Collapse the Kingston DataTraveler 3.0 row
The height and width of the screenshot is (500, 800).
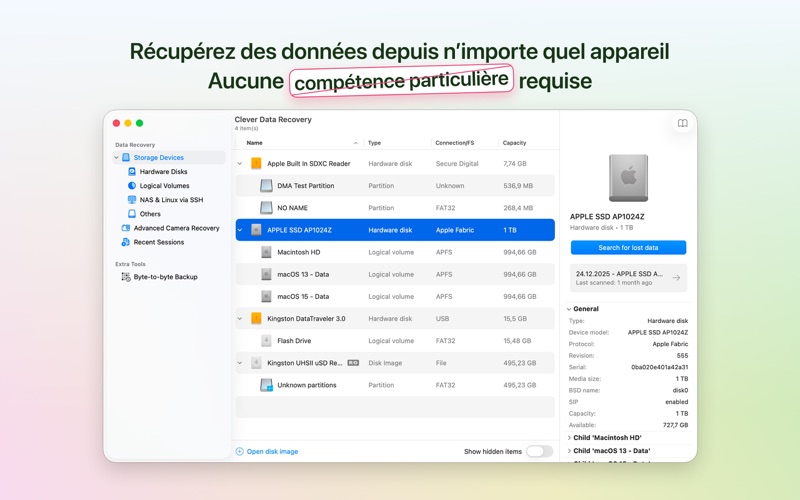[239, 318]
